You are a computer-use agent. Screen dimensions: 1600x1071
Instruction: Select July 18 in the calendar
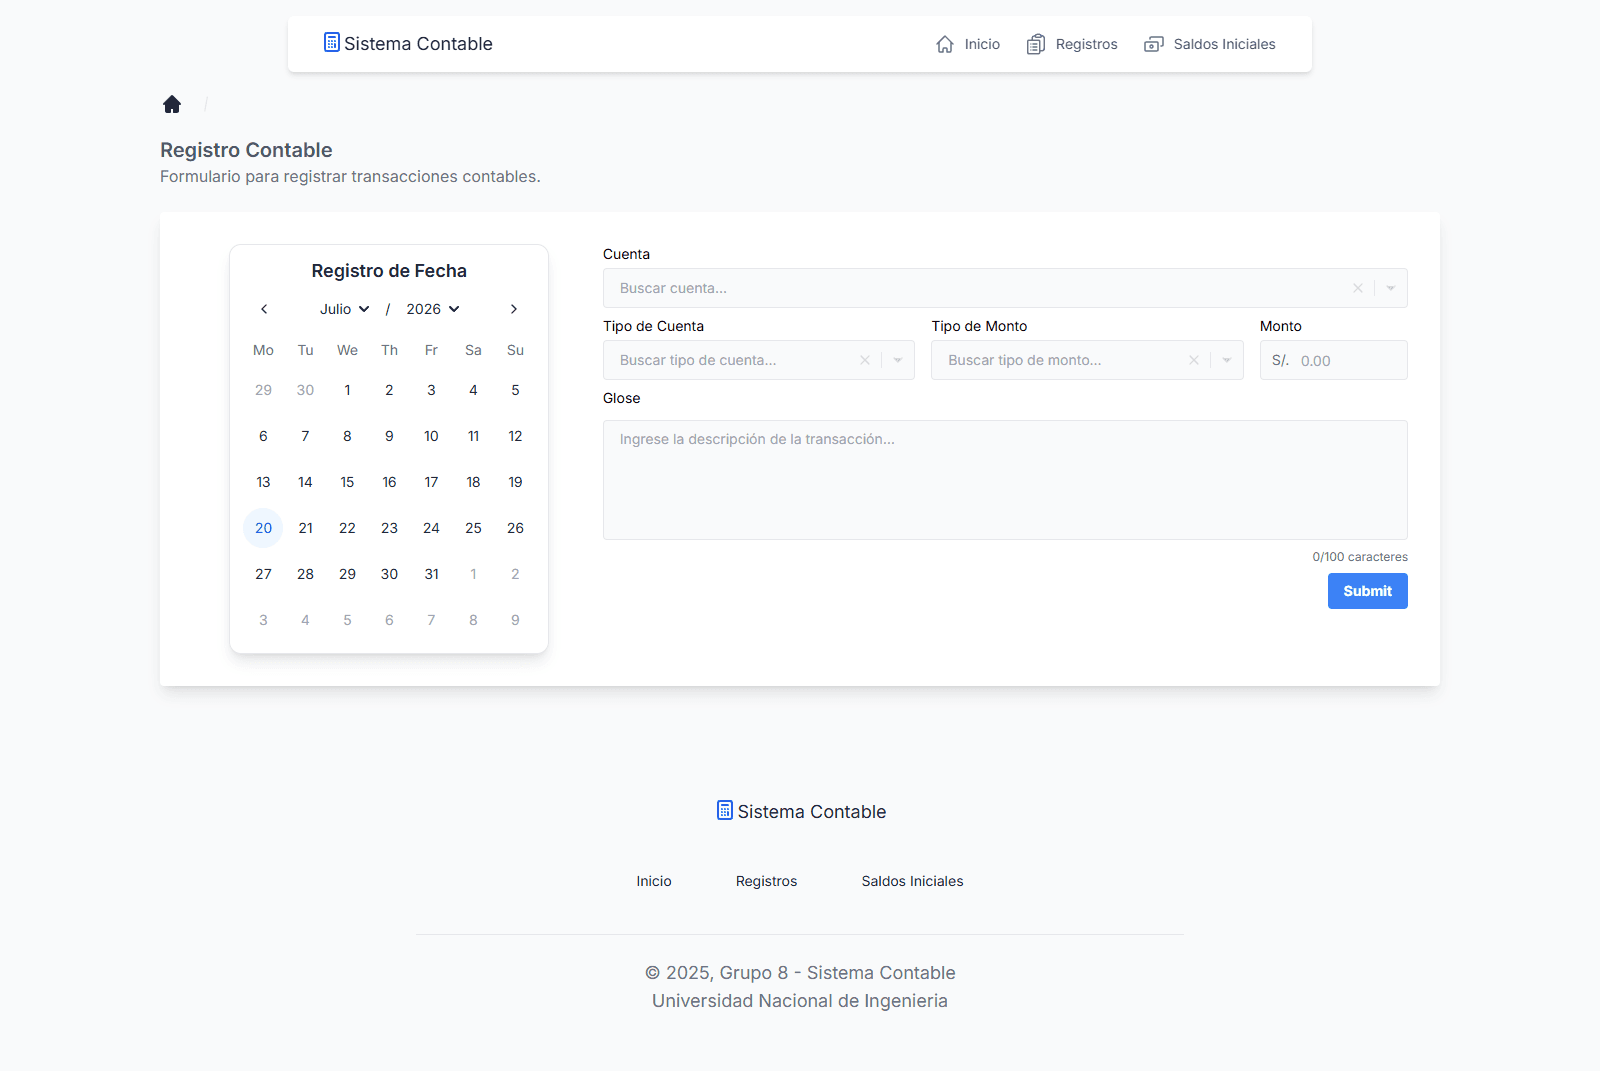pos(473,482)
